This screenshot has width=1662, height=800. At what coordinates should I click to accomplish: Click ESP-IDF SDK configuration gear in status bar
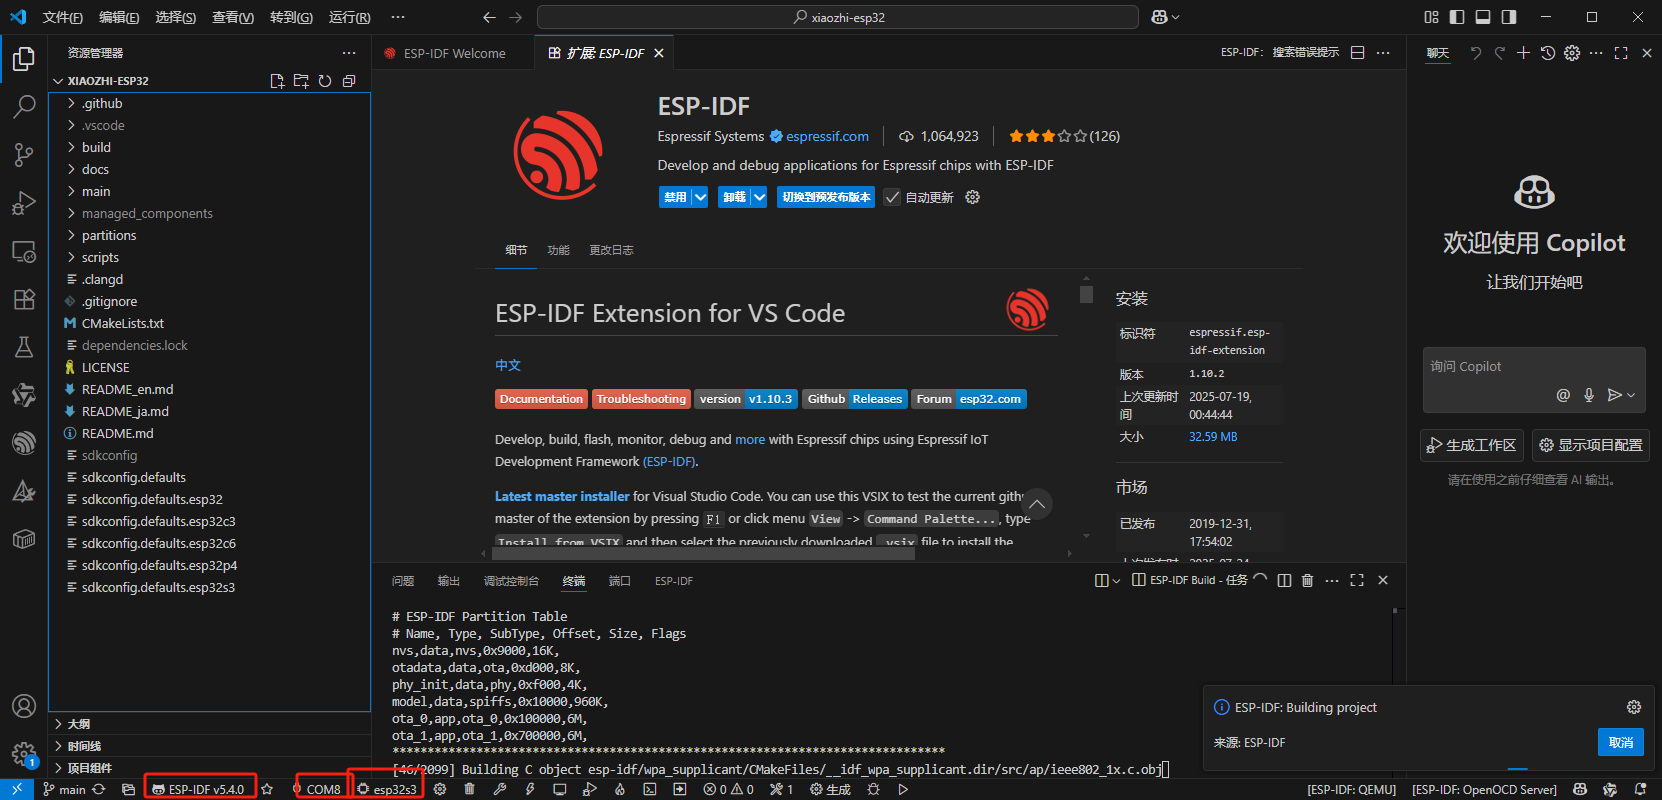point(439,789)
